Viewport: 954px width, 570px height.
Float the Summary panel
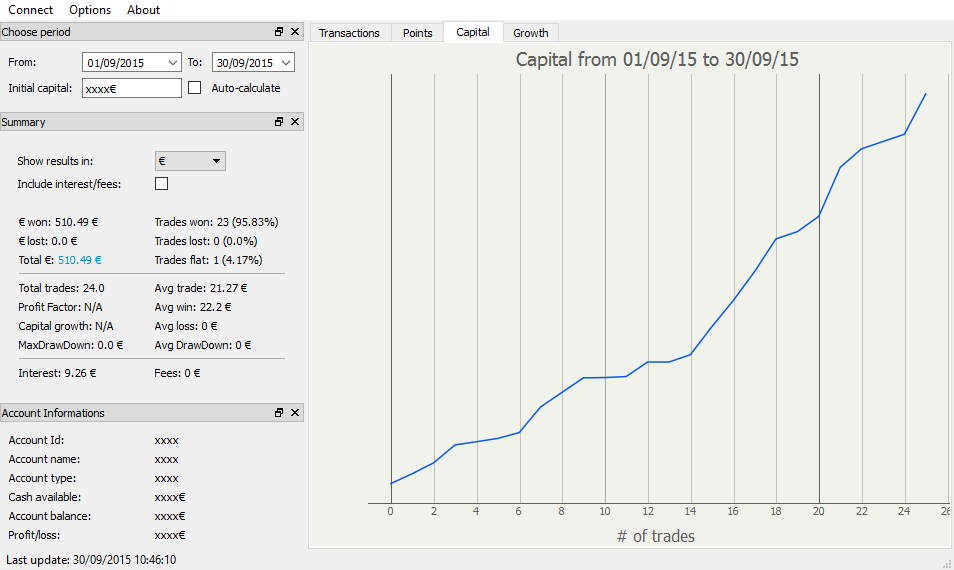pyautogui.click(x=279, y=122)
